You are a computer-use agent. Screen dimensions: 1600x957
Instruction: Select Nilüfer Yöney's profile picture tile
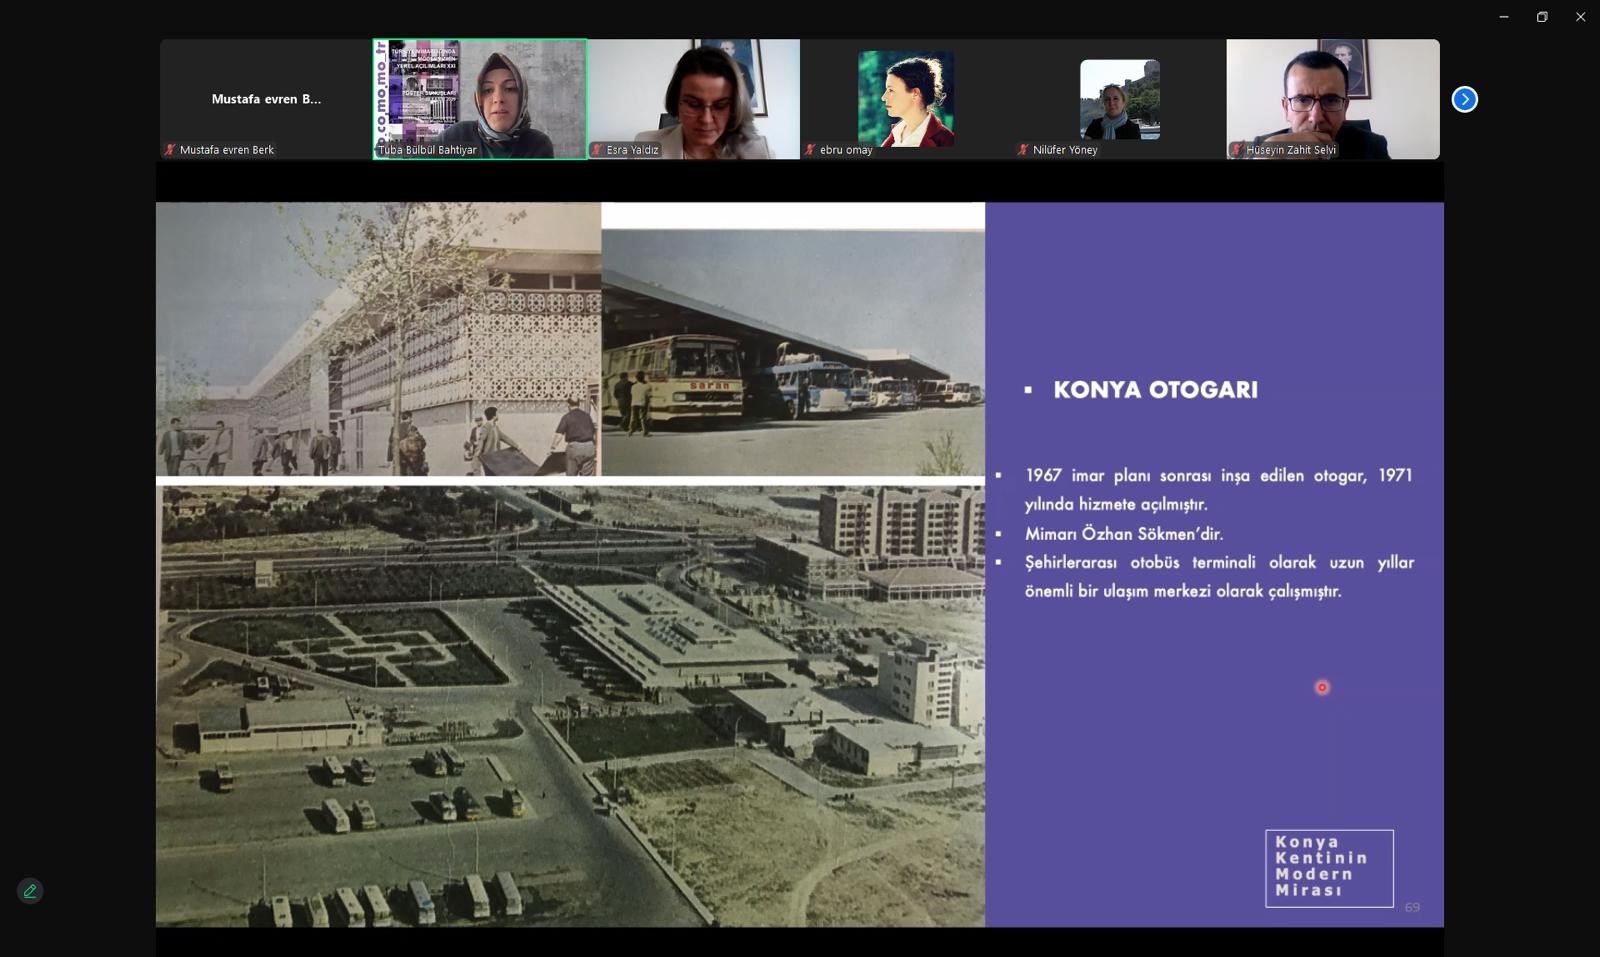point(1119,98)
